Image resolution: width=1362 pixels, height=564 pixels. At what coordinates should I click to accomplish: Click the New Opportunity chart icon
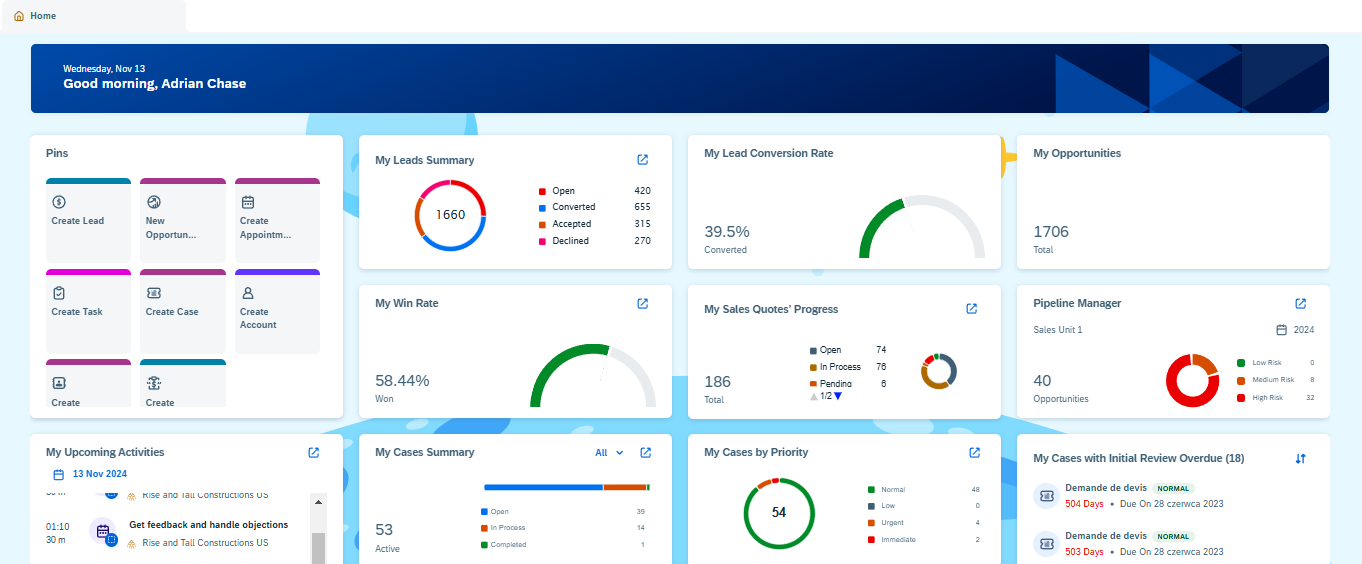(x=153, y=202)
